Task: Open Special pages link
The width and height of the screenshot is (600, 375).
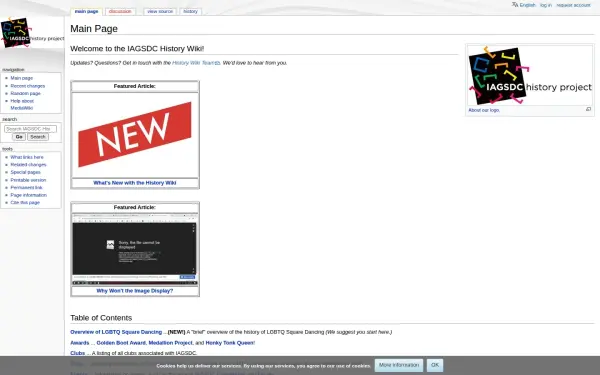Action: pos(25,173)
